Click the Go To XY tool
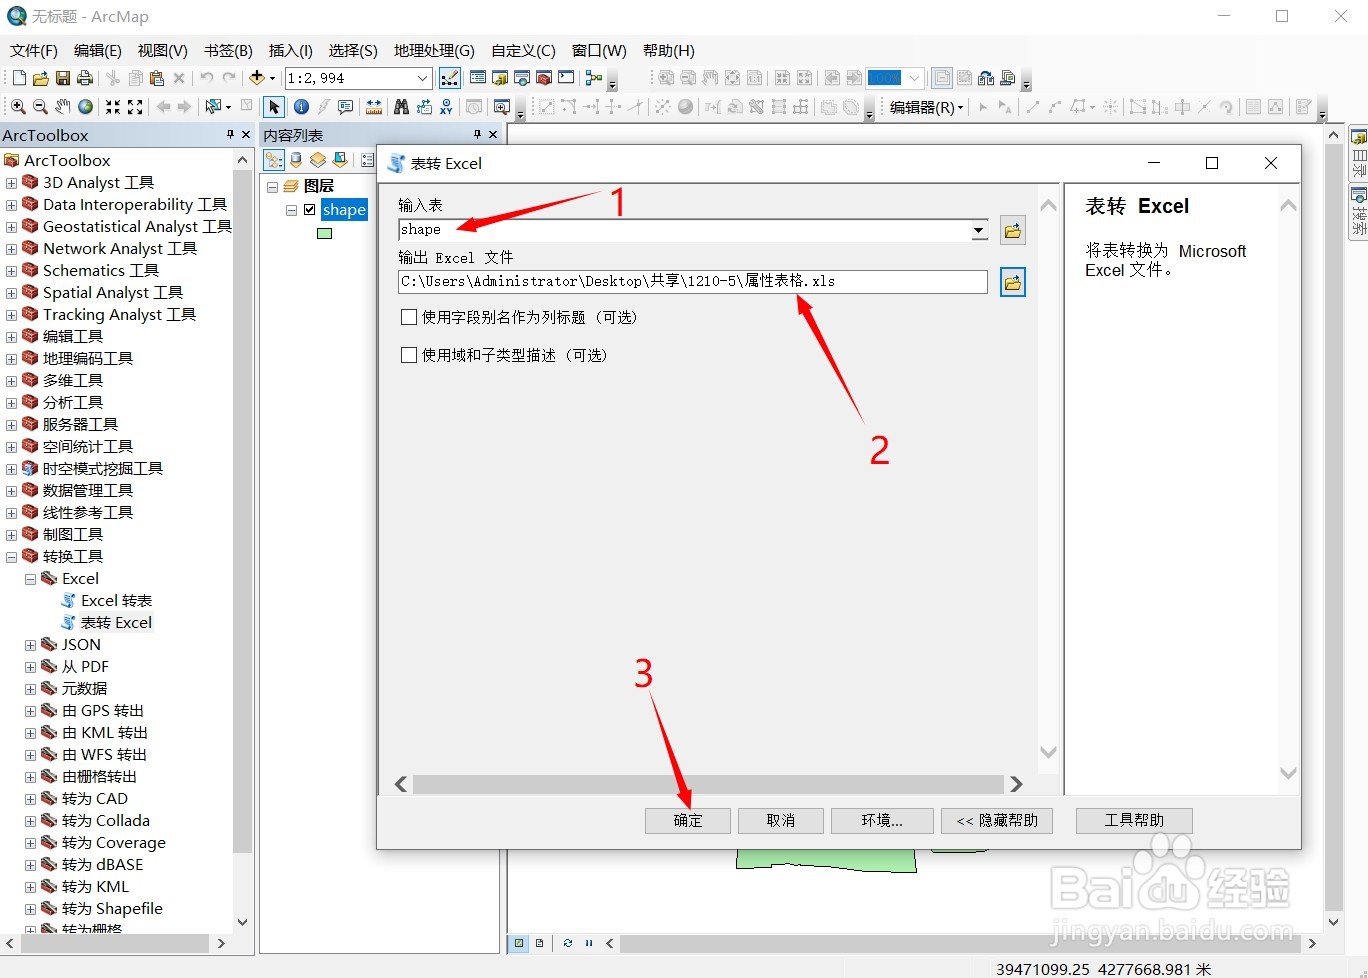 446,107
